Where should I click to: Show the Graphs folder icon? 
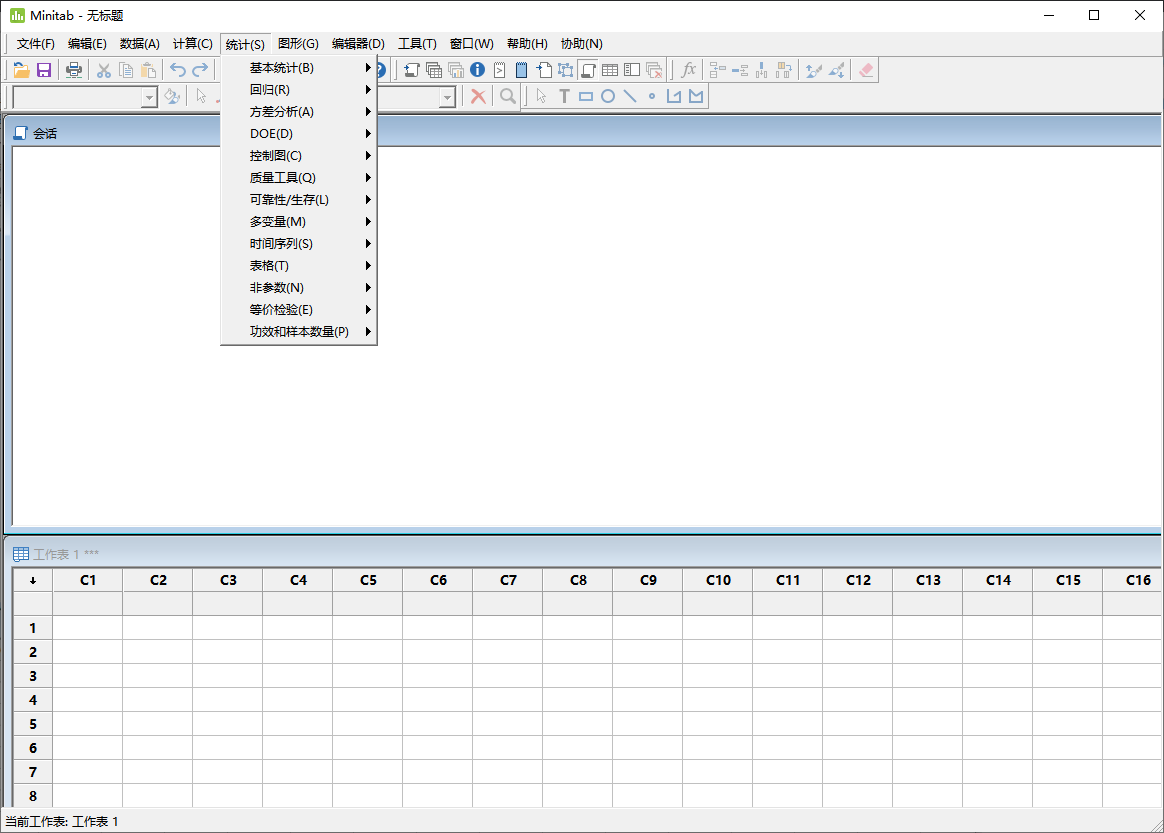[456, 71]
